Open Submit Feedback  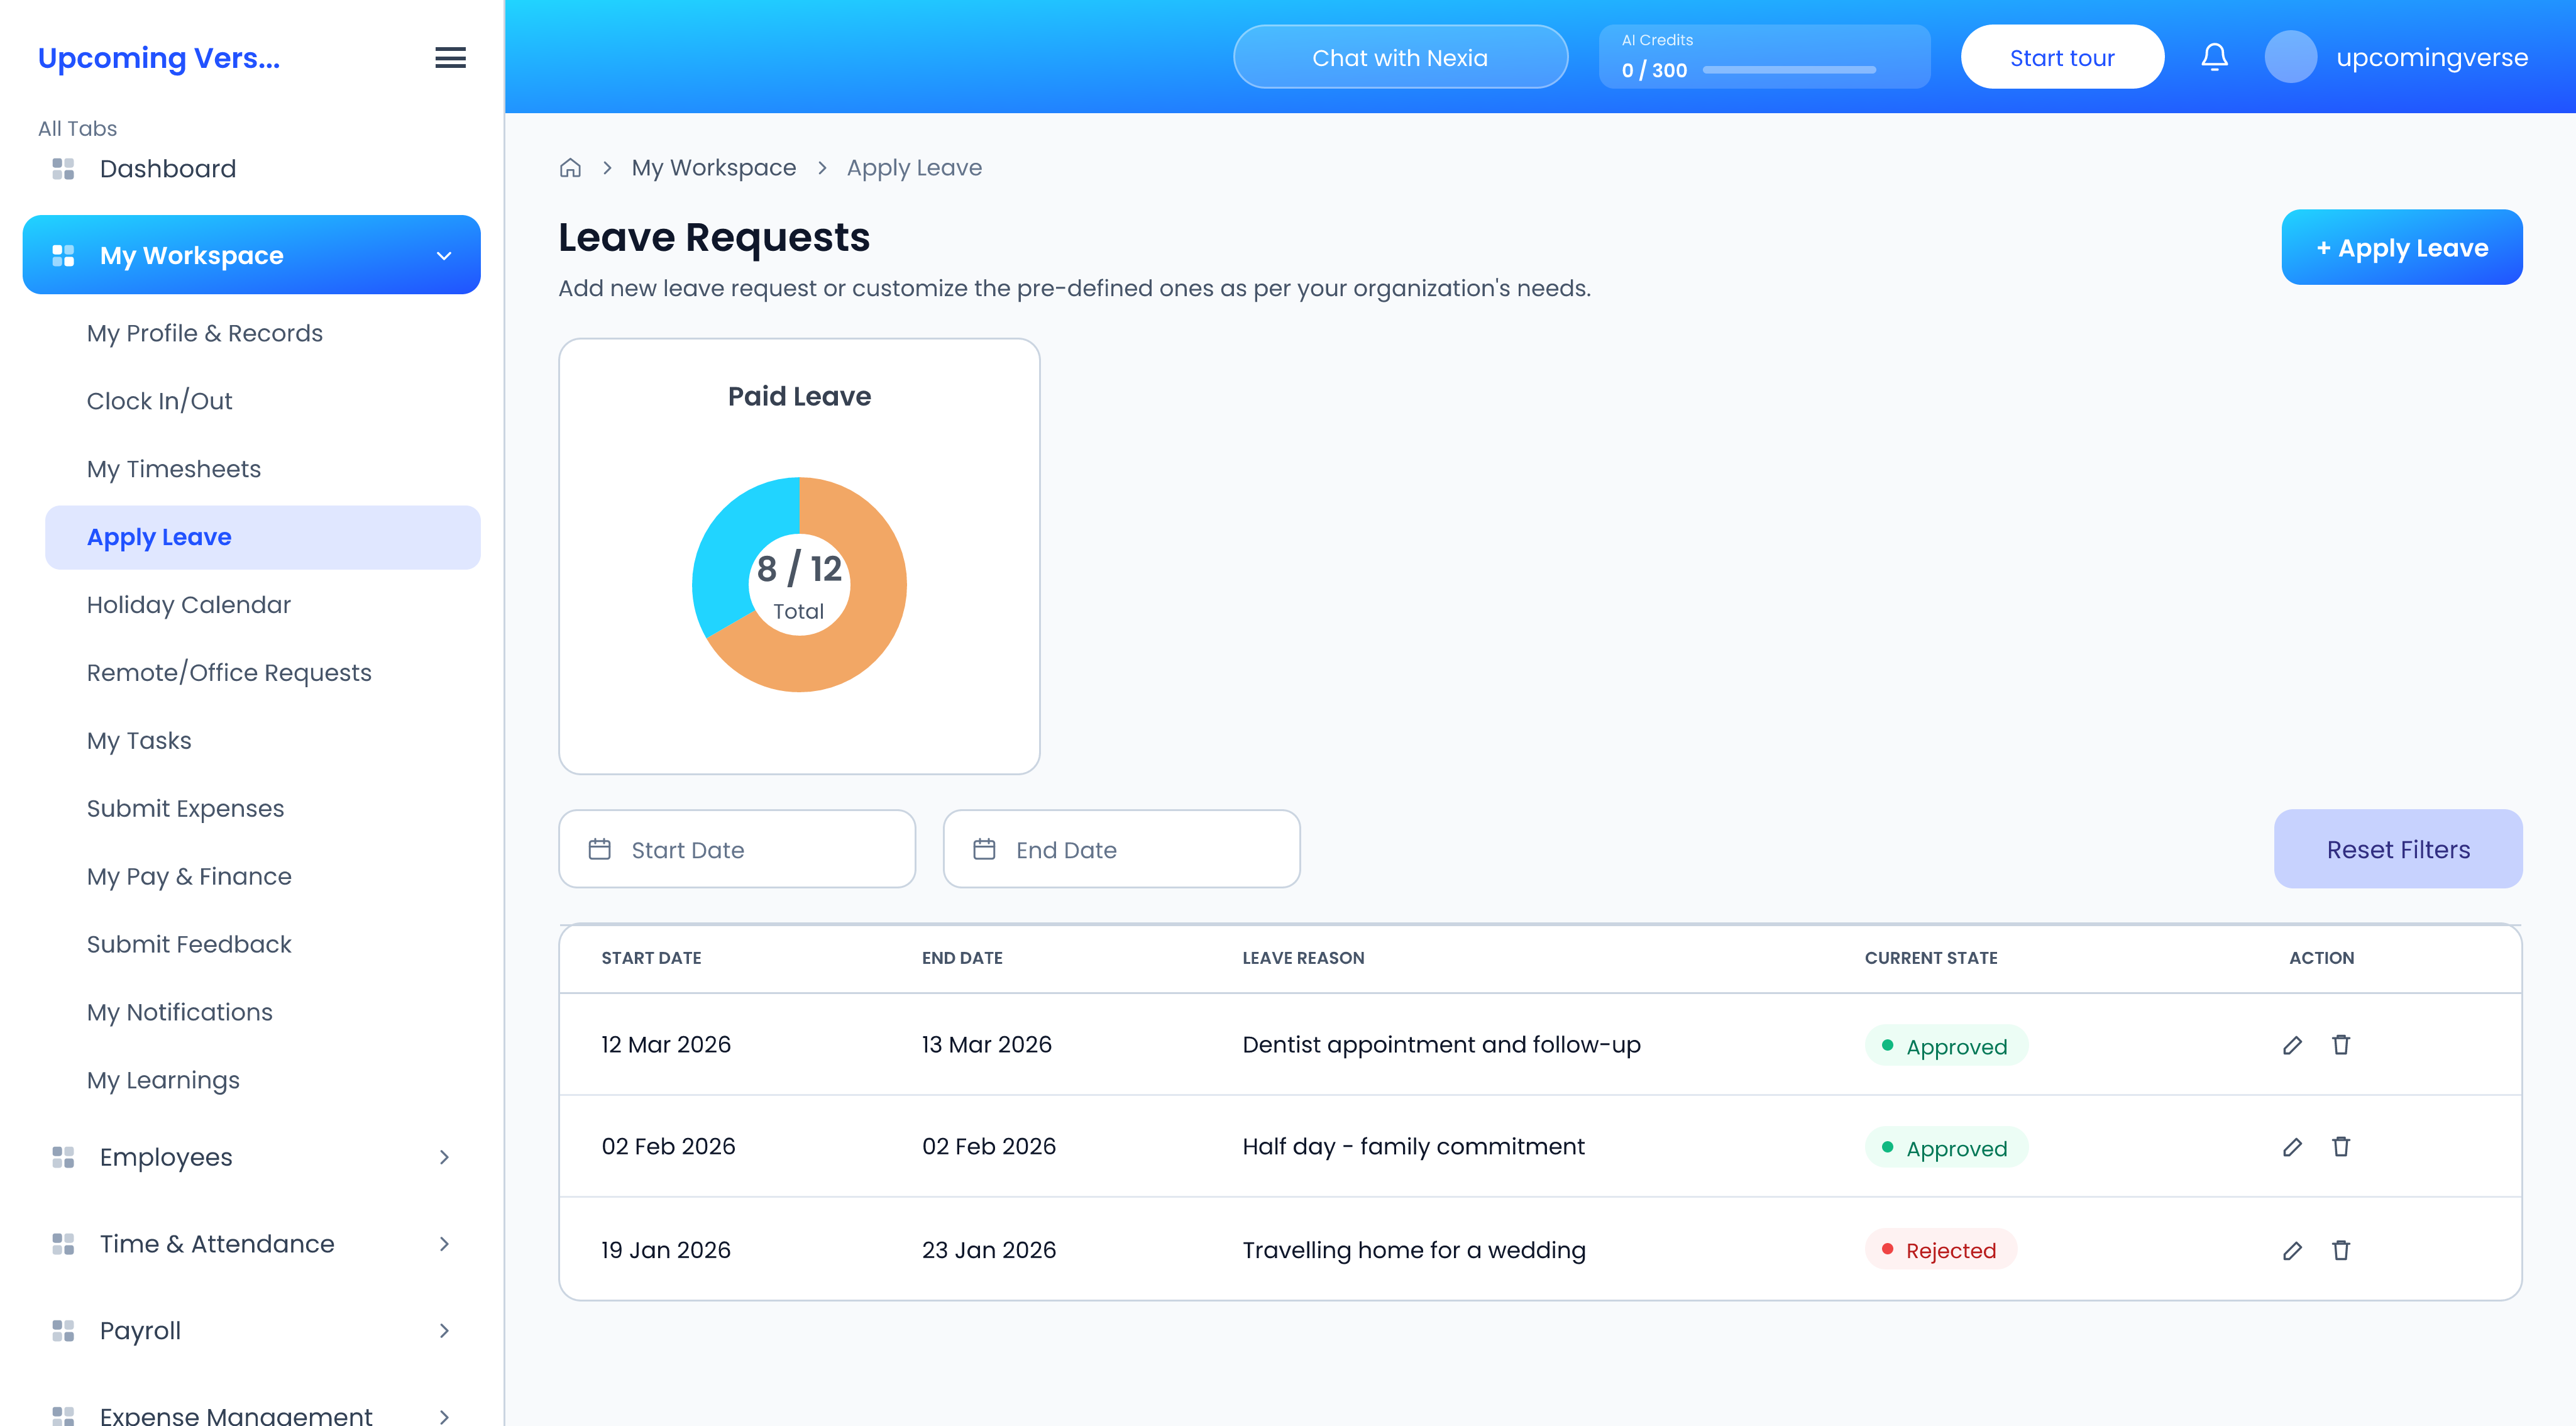[189, 945]
